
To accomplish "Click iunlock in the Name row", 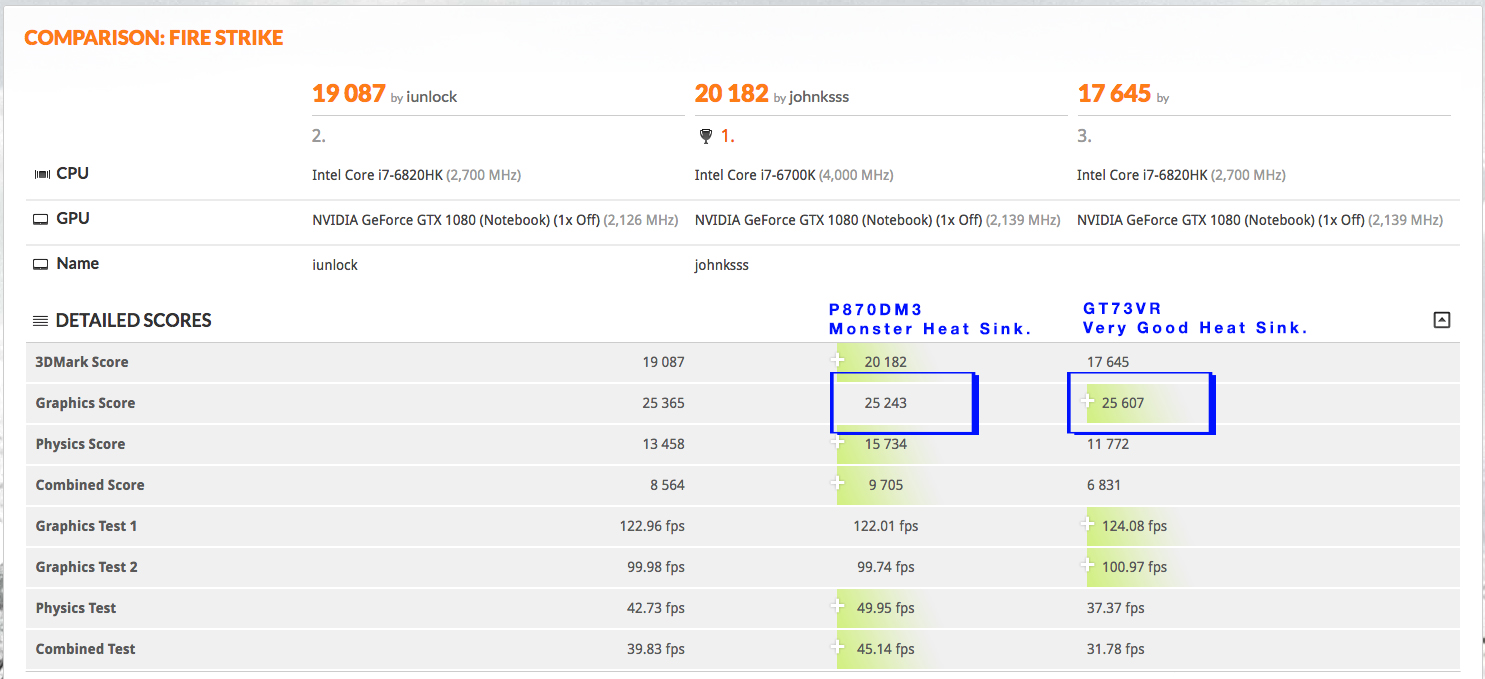I will coord(335,265).
